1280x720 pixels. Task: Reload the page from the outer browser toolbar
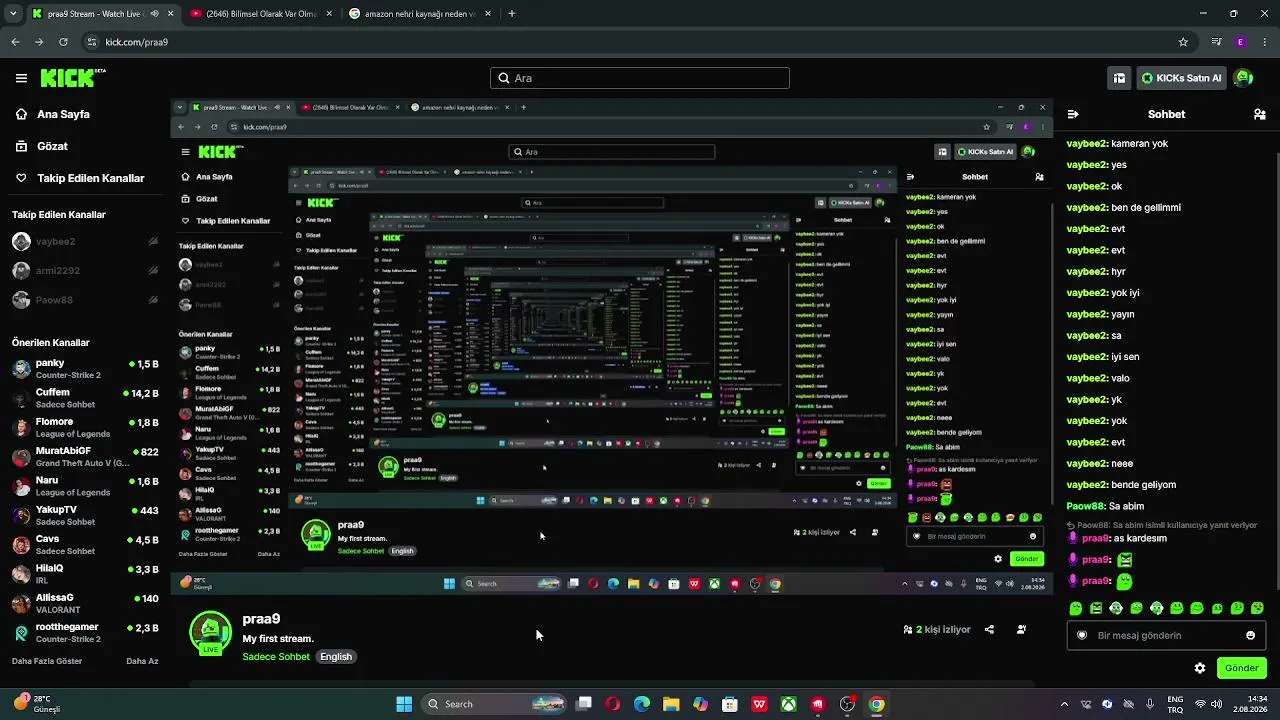pyautogui.click(x=63, y=42)
